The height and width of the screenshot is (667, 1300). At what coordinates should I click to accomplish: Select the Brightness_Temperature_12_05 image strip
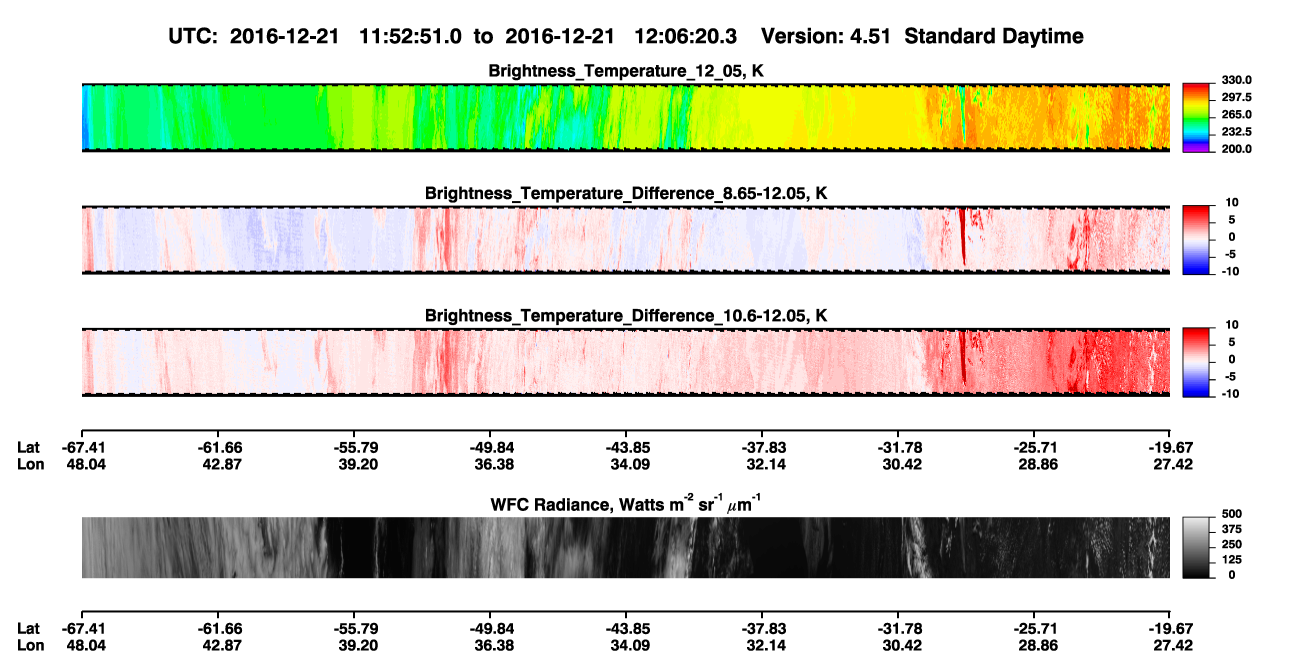(625, 117)
